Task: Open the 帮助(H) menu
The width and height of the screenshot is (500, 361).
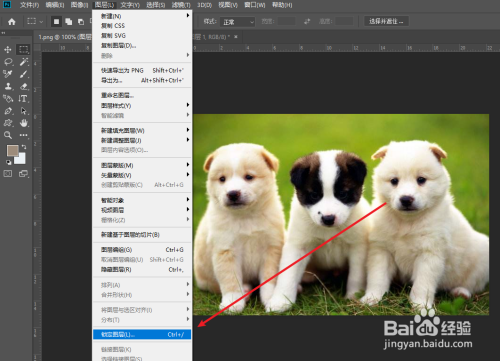Action: coord(282,5)
